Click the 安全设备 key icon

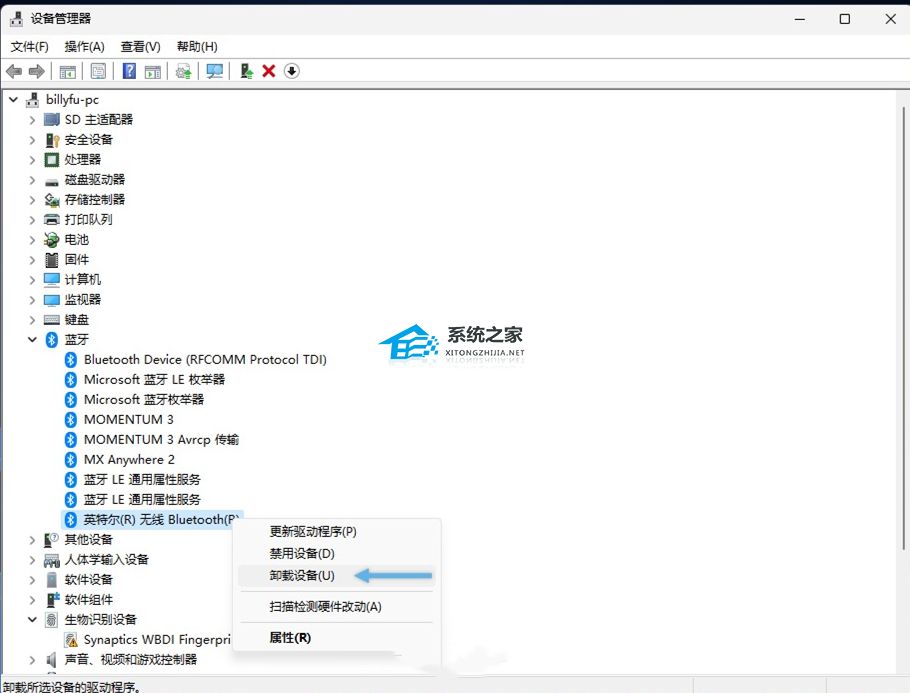(x=52, y=140)
